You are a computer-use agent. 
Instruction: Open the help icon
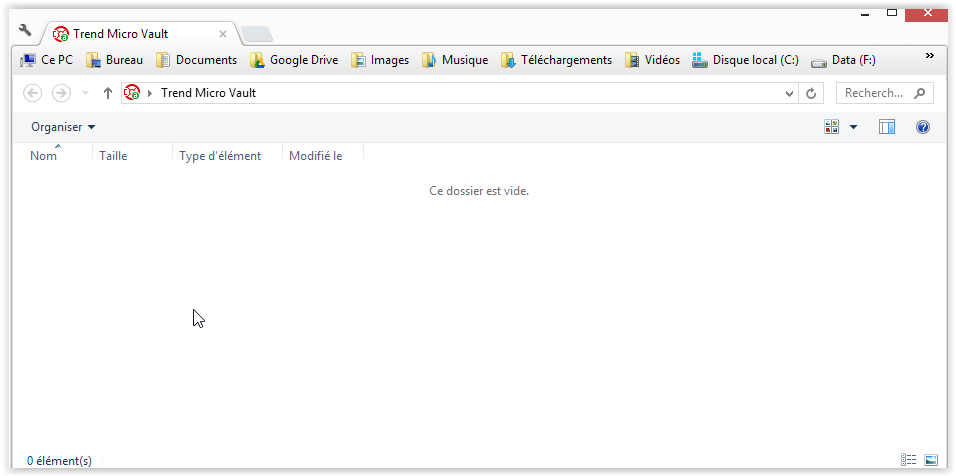[923, 127]
